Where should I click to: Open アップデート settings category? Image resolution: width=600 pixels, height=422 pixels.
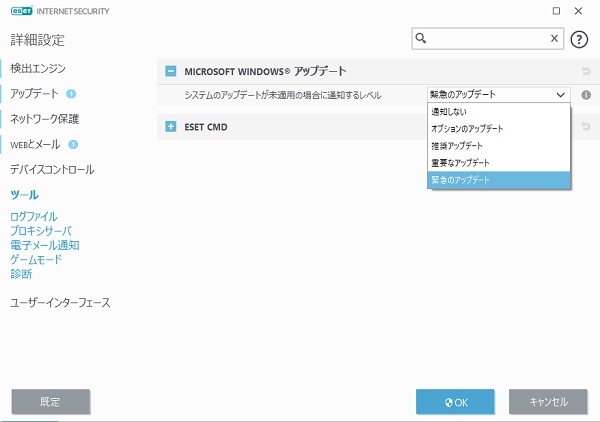(x=34, y=94)
